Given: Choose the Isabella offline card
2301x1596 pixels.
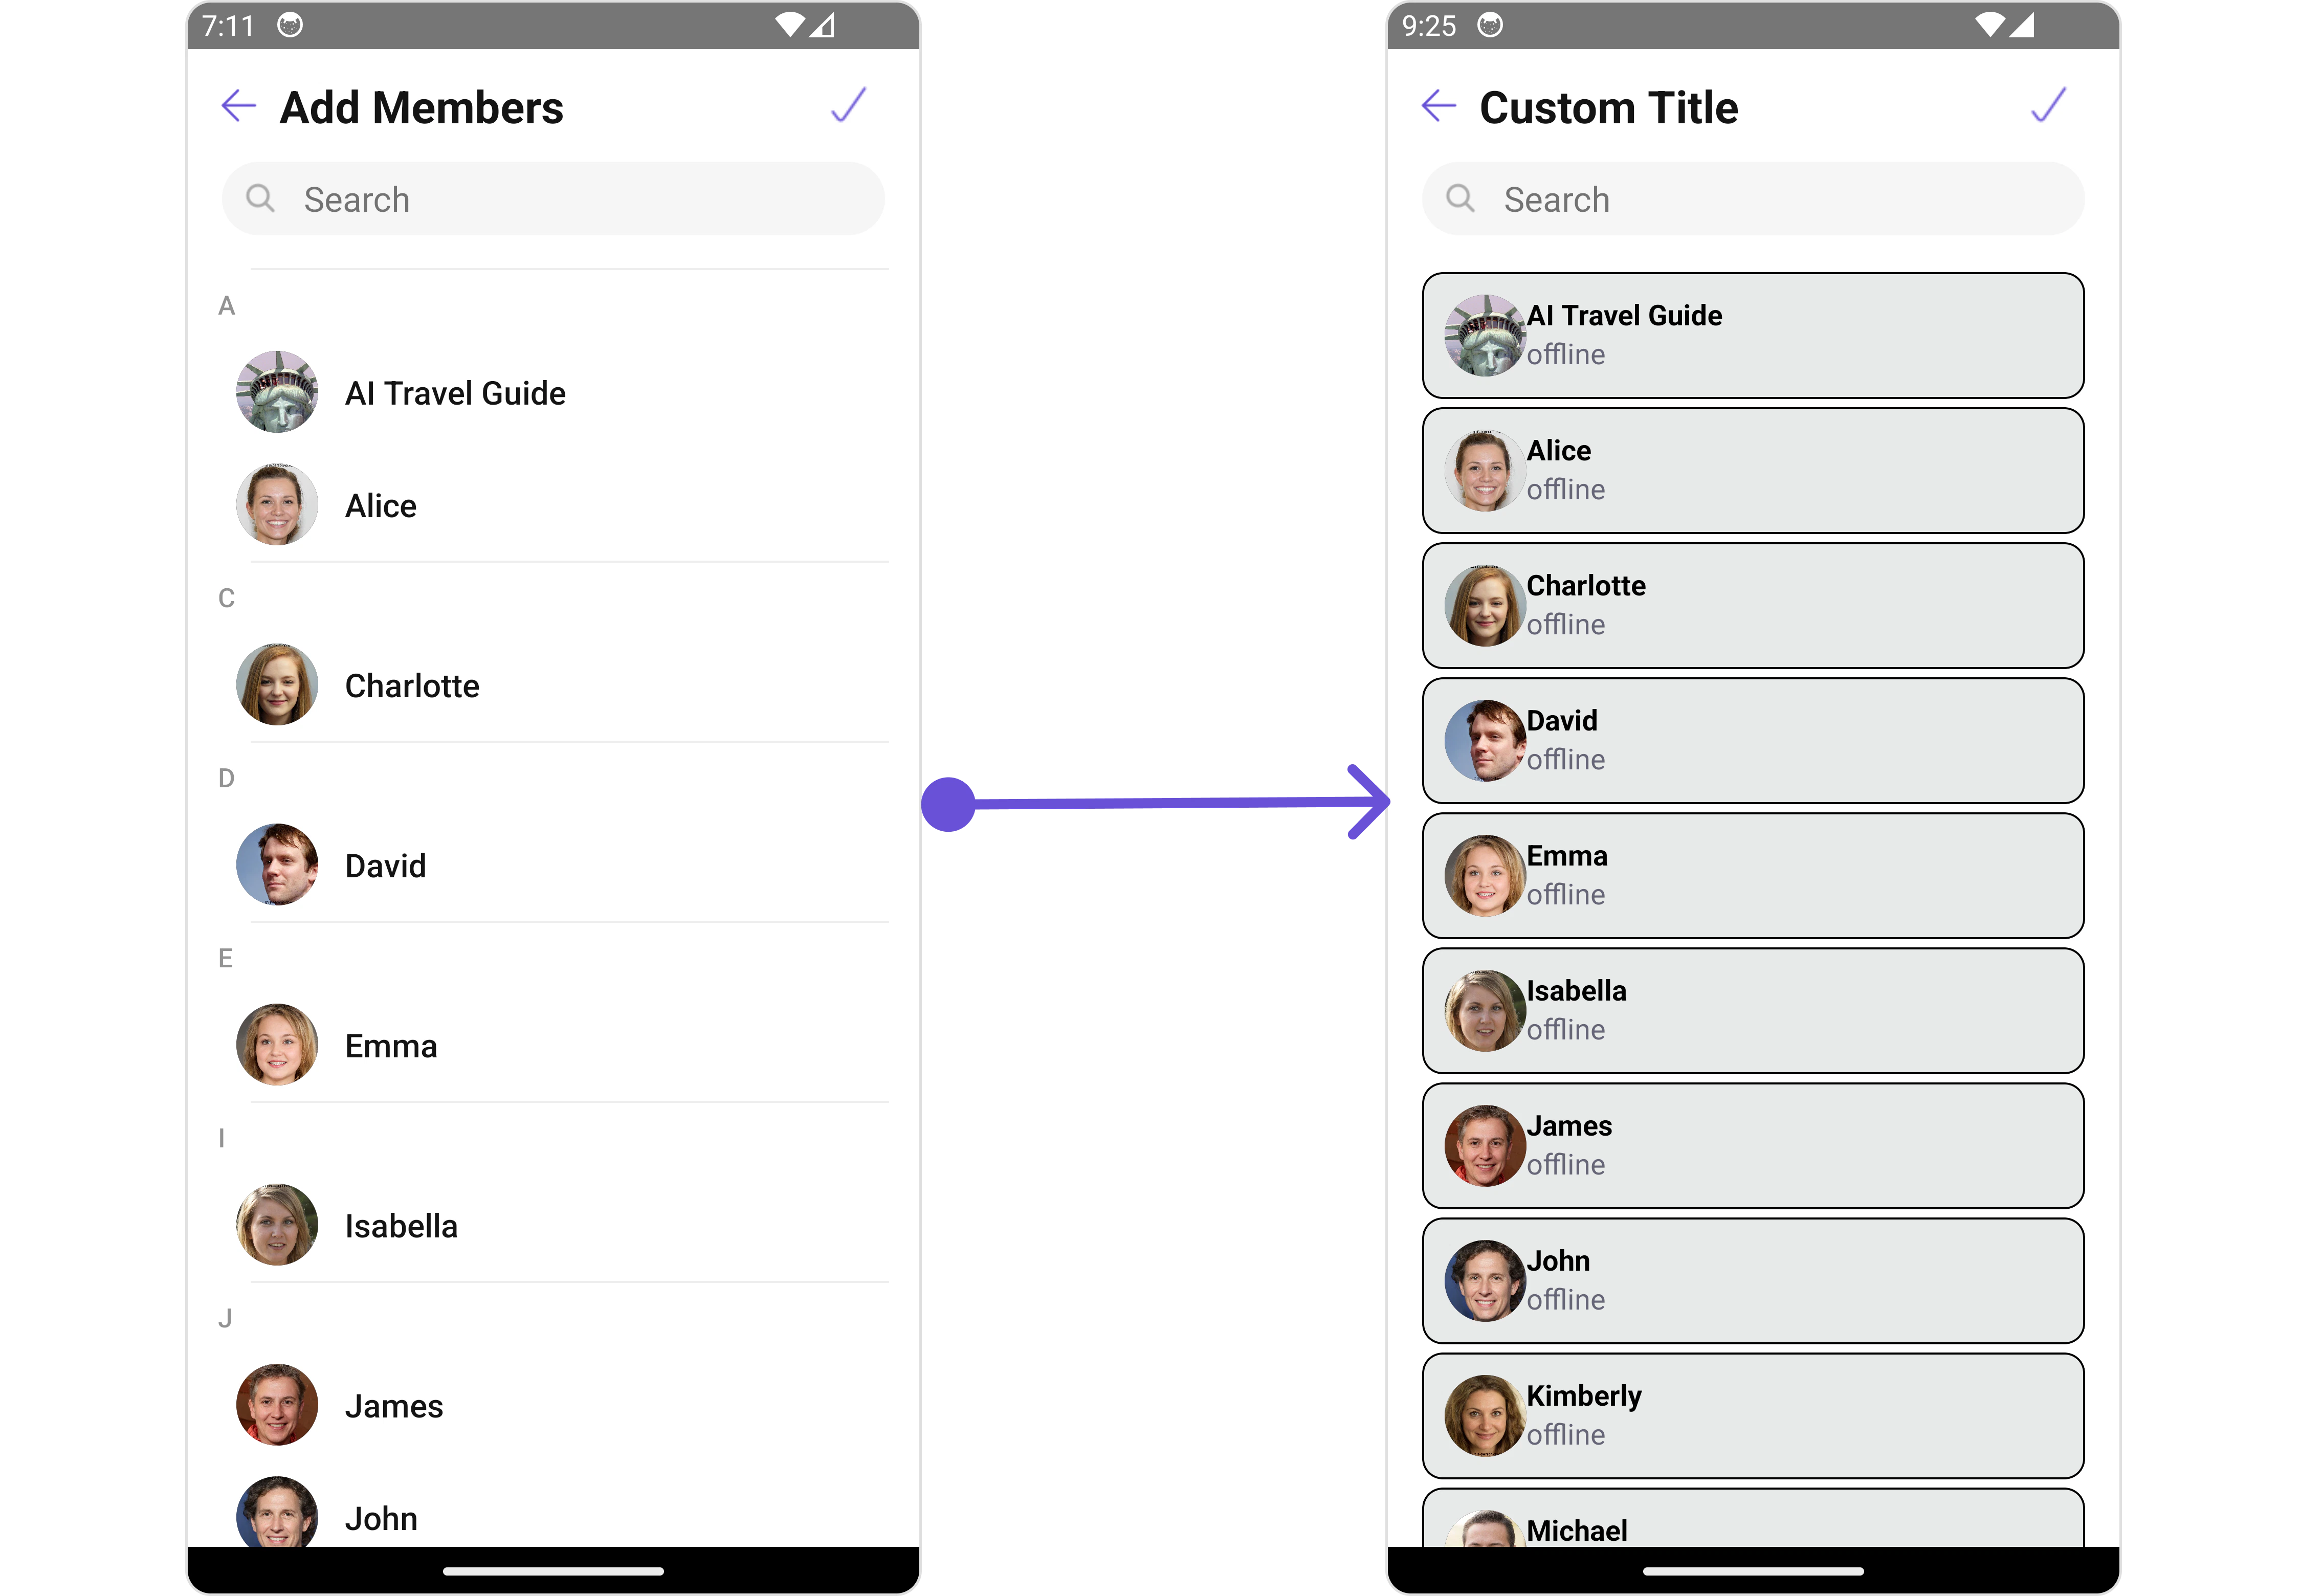Looking at the screenshot, I should coord(1753,1011).
